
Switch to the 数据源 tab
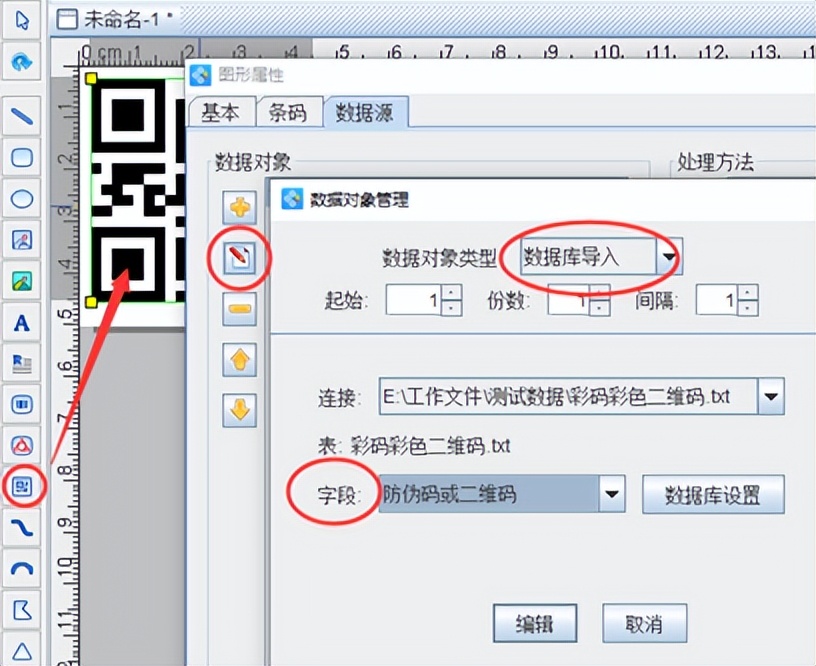tap(365, 112)
